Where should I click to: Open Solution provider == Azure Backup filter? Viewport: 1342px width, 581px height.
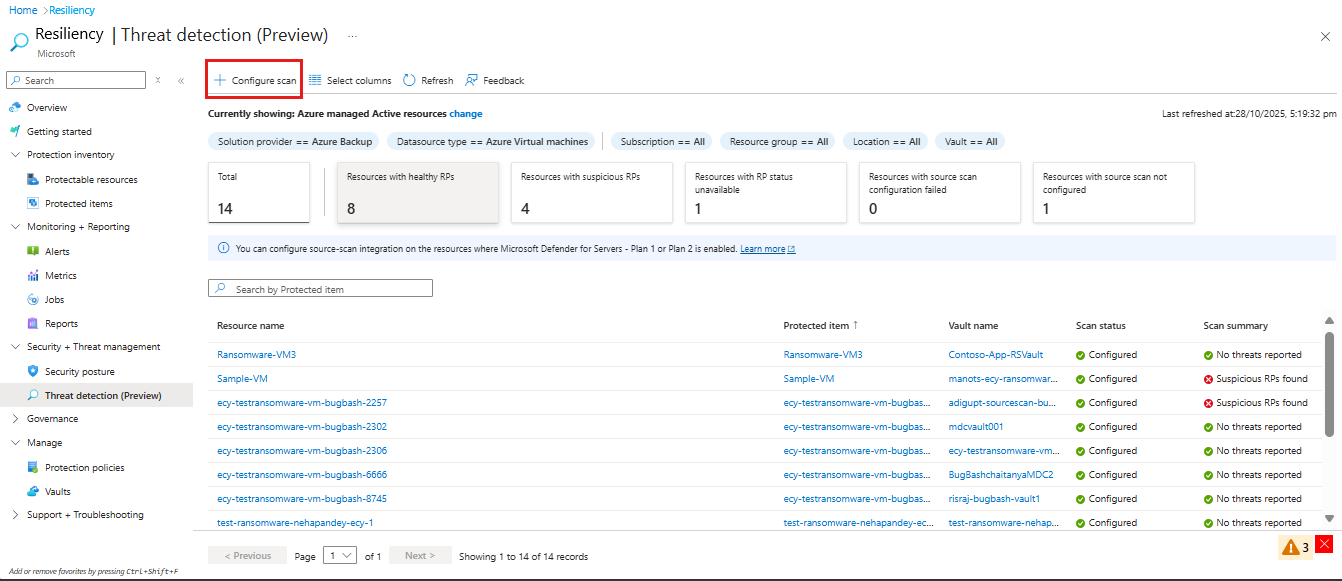click(294, 142)
